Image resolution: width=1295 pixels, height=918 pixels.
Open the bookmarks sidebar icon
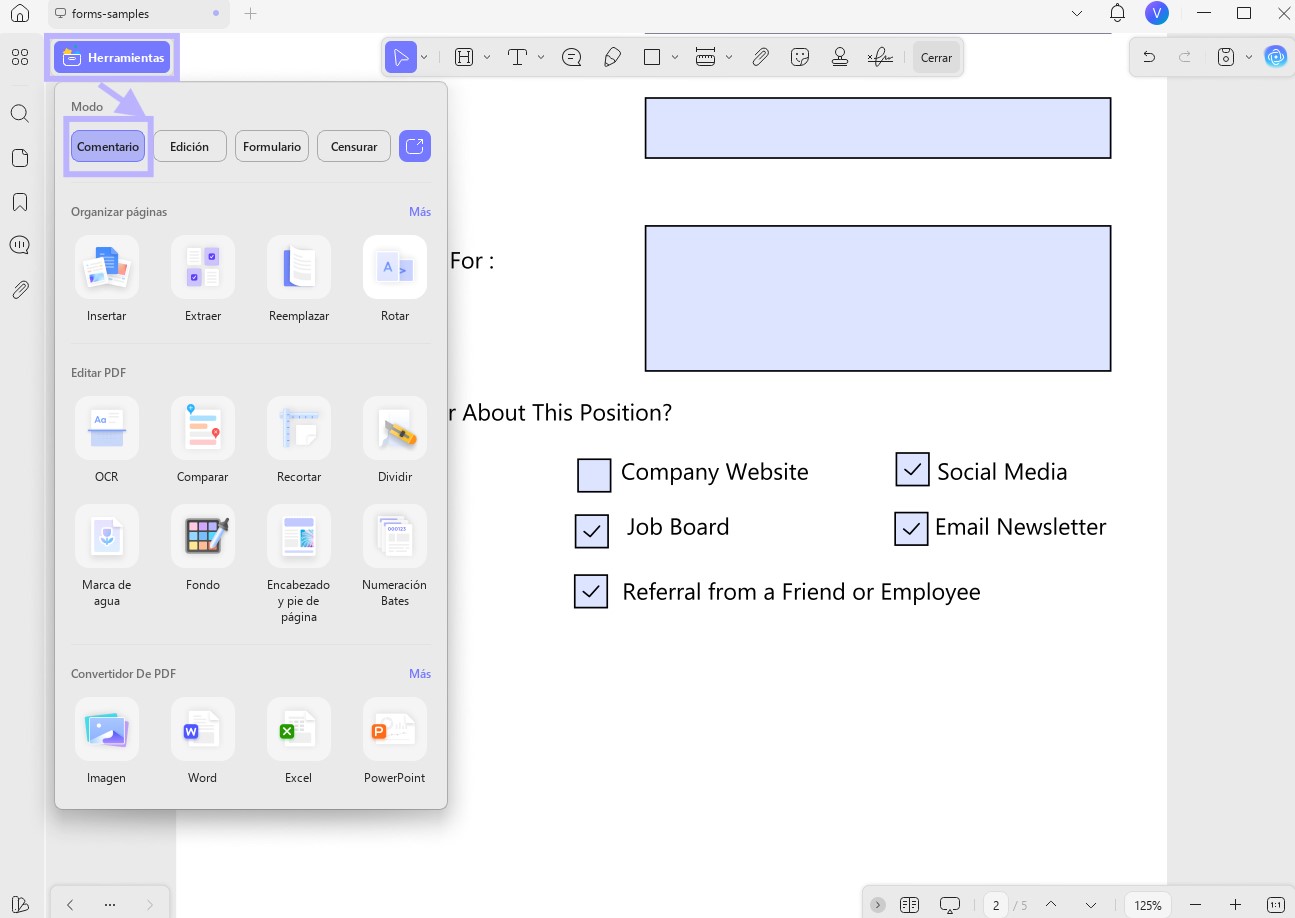19,202
